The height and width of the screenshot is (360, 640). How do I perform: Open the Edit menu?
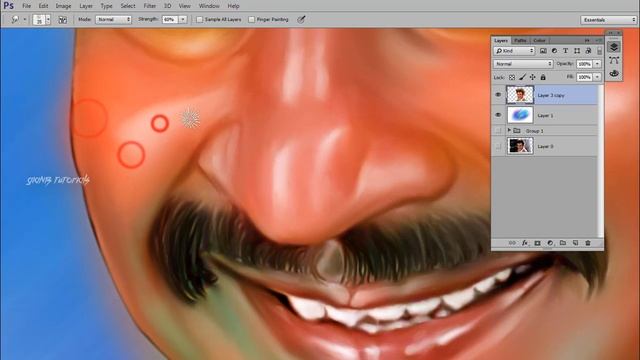coord(43,6)
